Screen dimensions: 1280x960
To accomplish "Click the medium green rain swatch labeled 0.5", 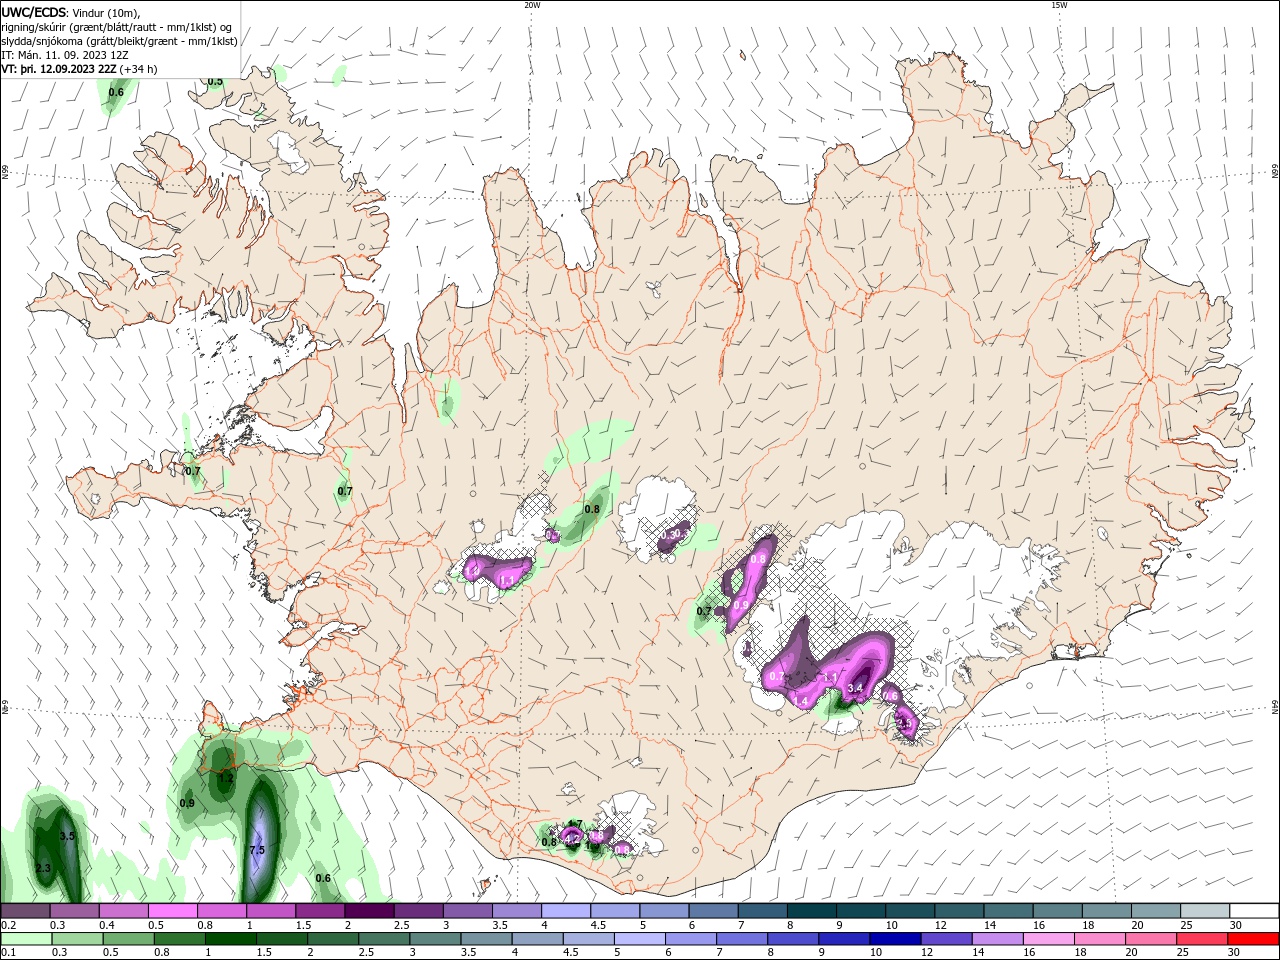I will click(128, 939).
